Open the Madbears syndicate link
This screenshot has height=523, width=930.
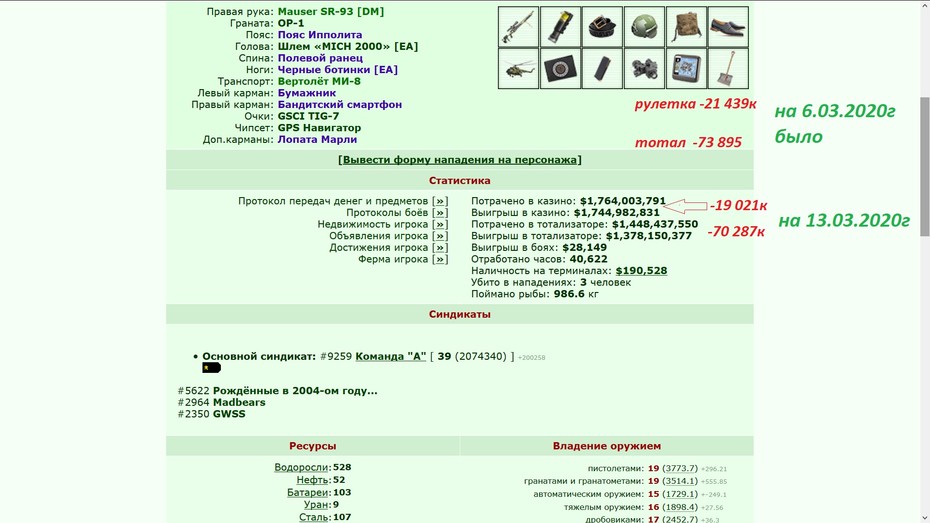tap(239, 402)
